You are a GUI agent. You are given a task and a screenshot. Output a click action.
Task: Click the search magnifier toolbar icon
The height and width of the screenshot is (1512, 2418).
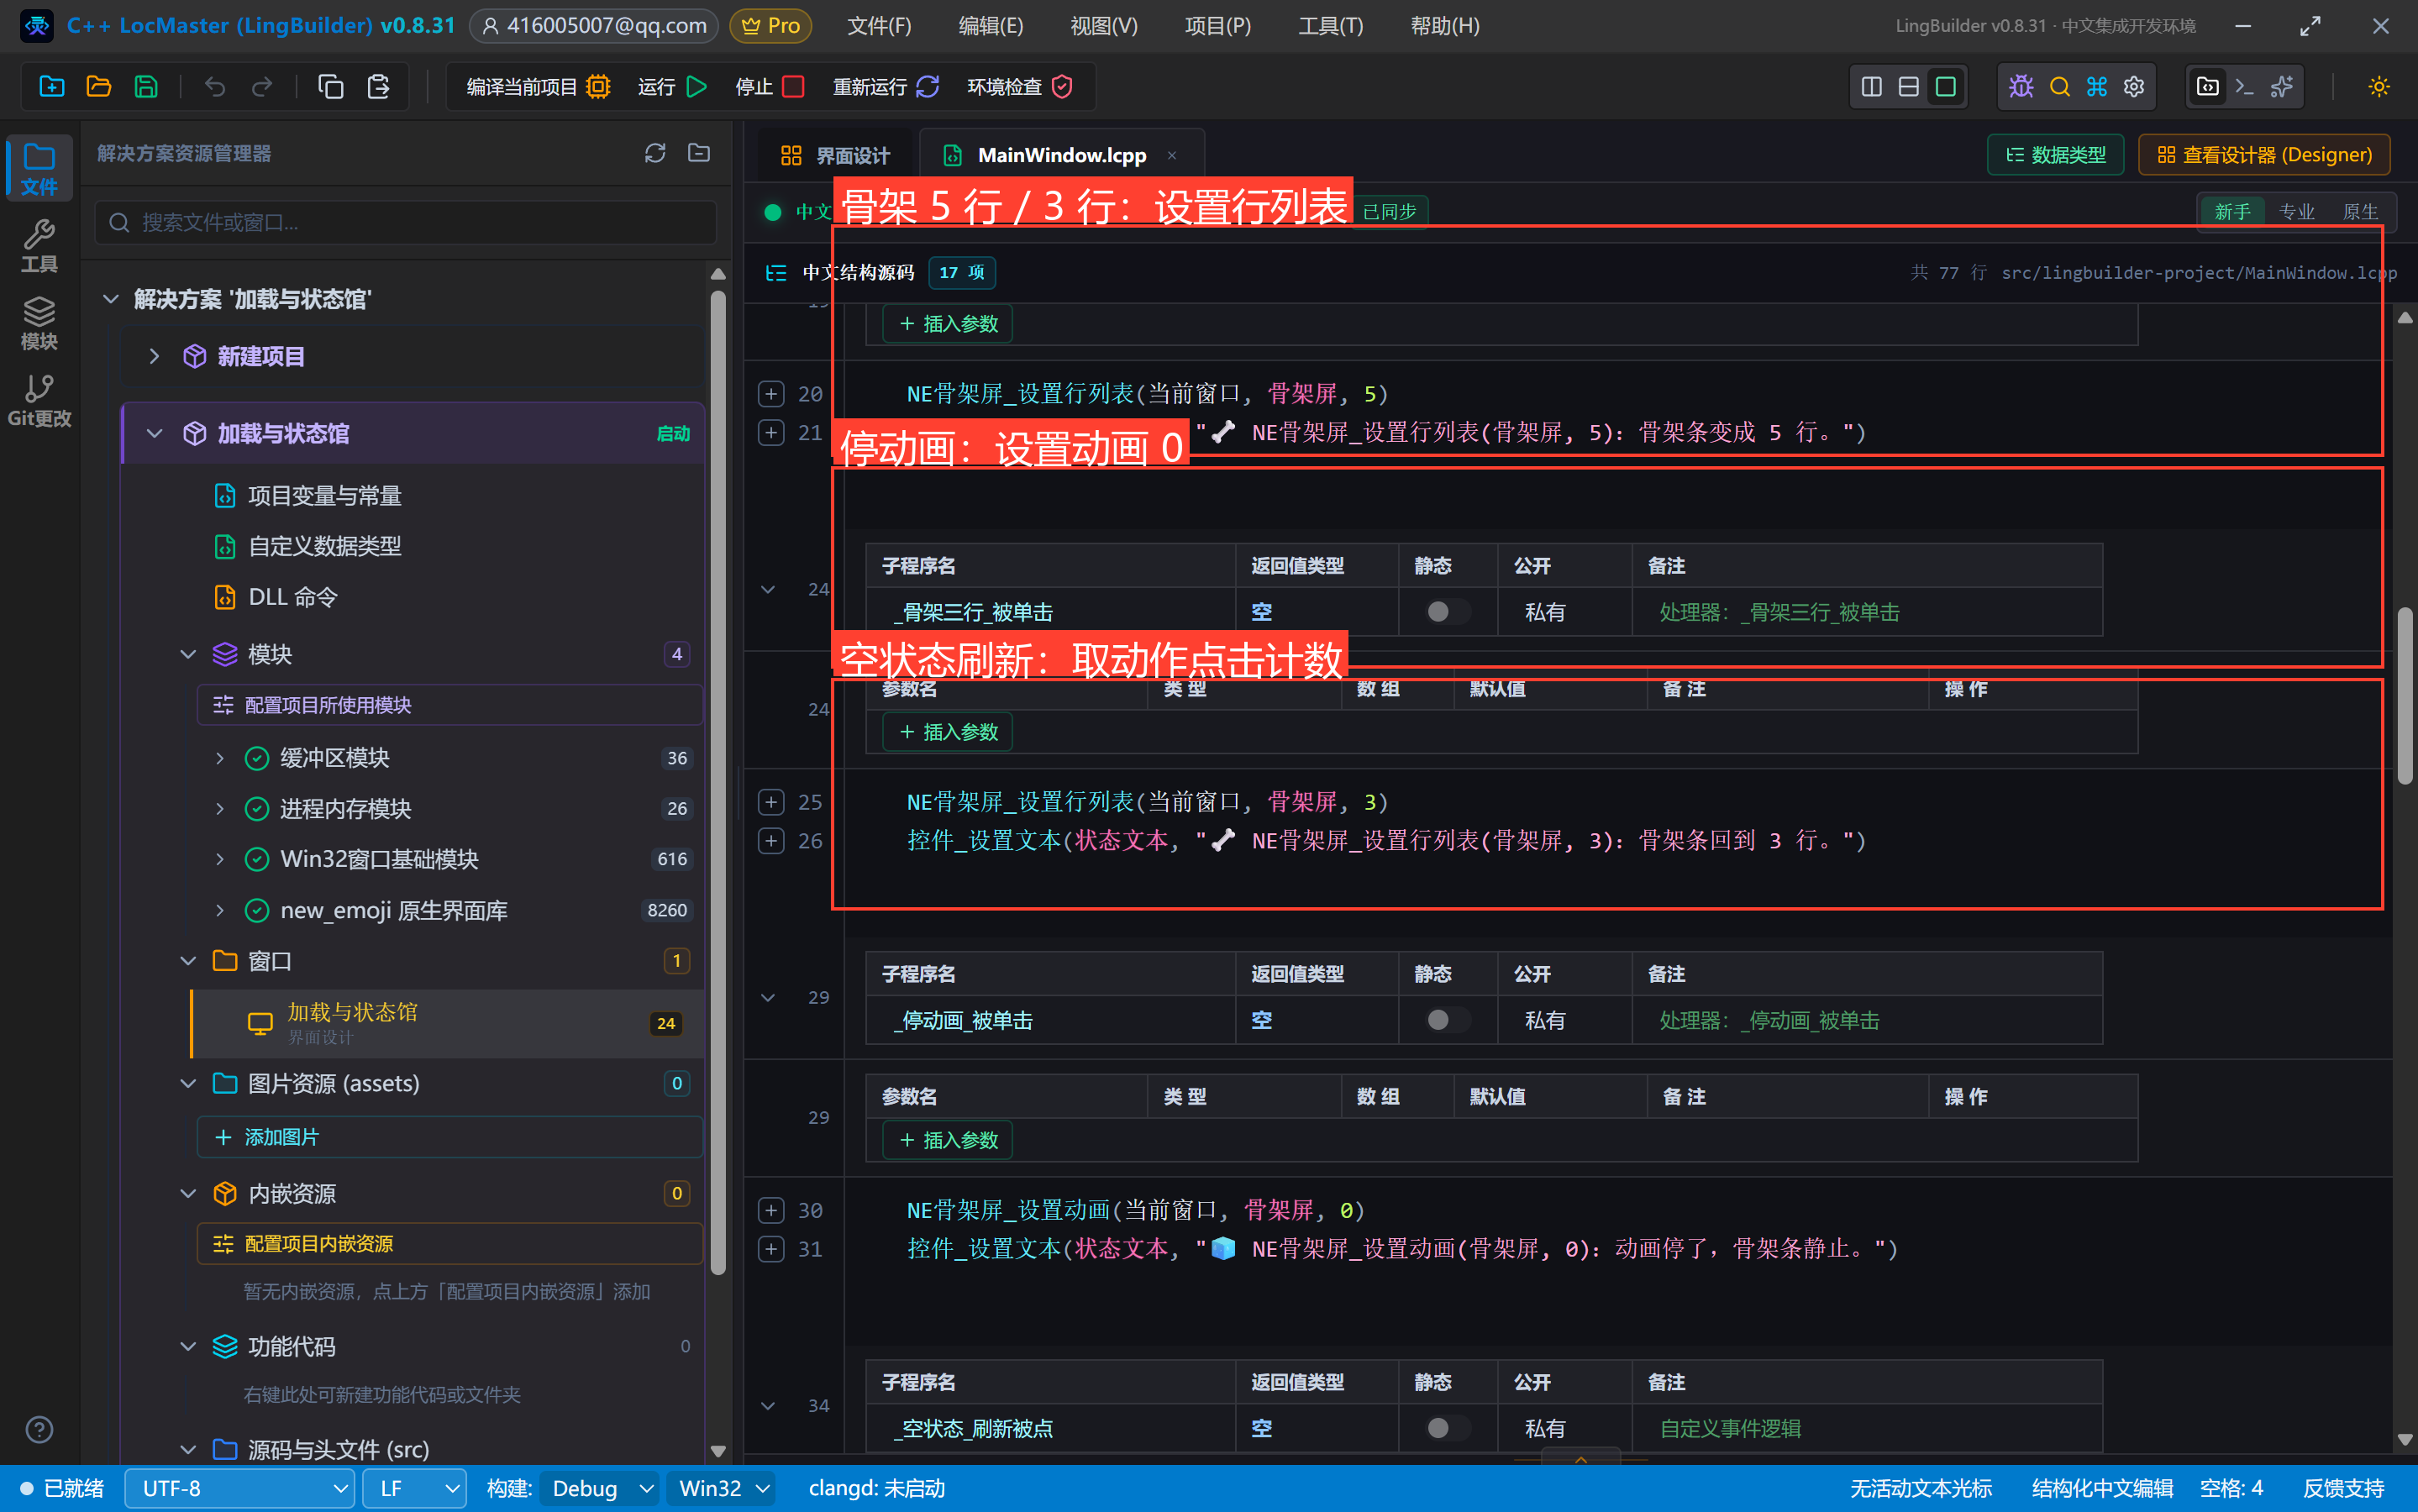[2059, 87]
